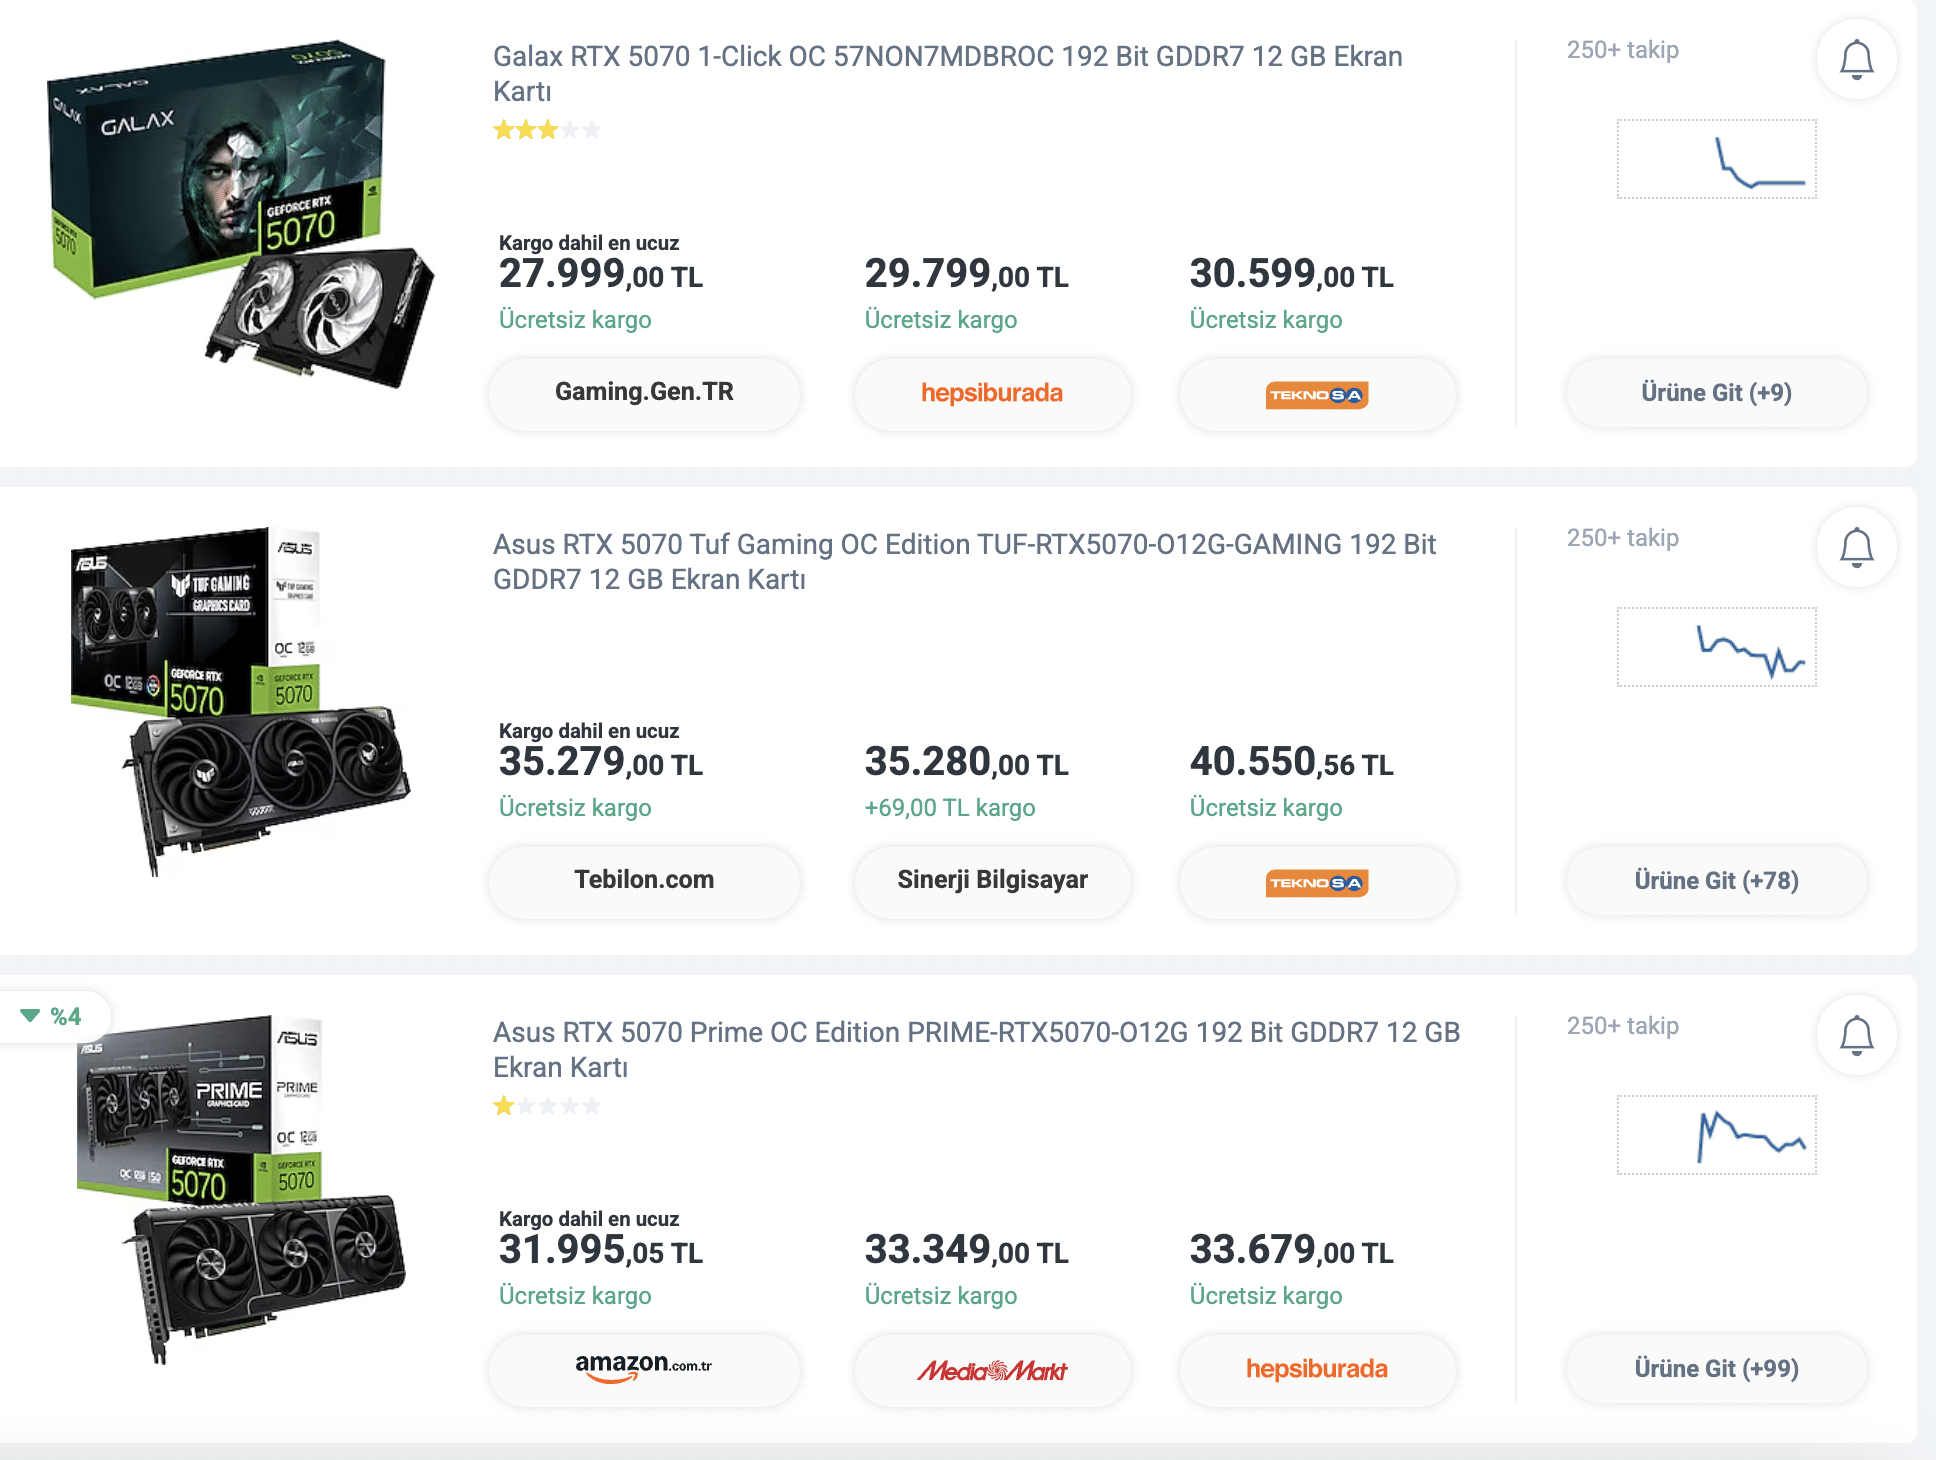Click the Teknosa logo for Asus Tuf Gaming
1936x1460 pixels.
[x=1317, y=883]
